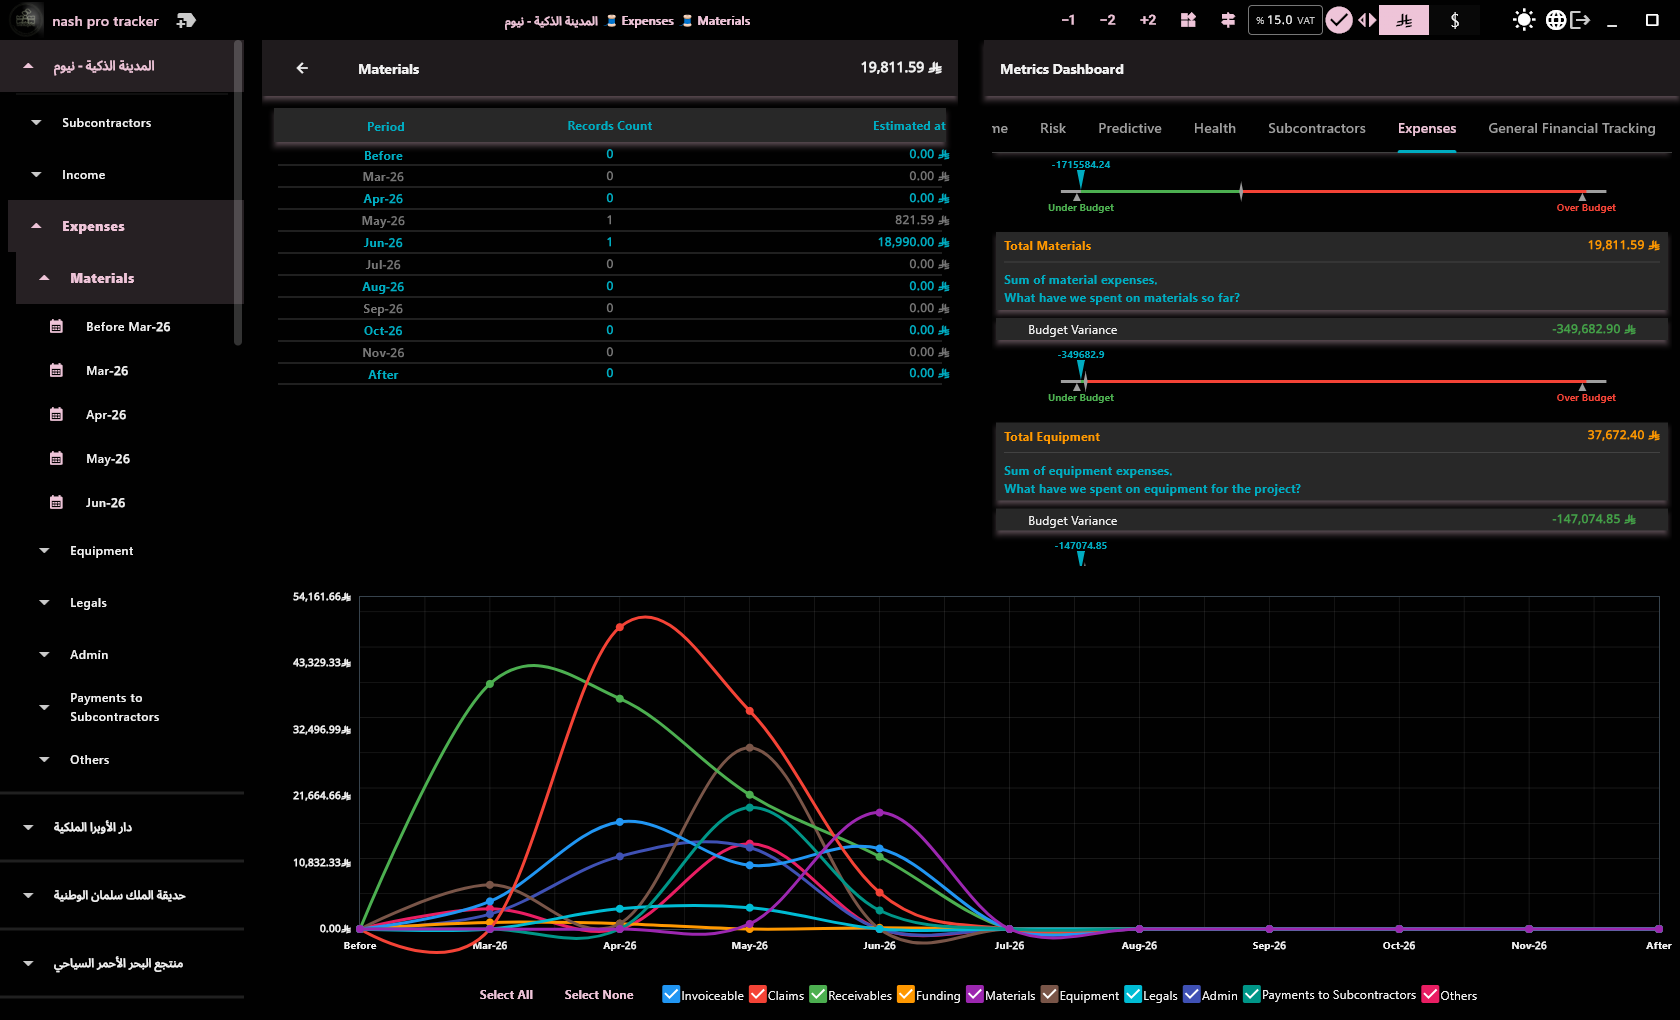This screenshot has width=1680, height=1020.
Task: Open the General Financial Tracking tab
Action: (x=1572, y=128)
